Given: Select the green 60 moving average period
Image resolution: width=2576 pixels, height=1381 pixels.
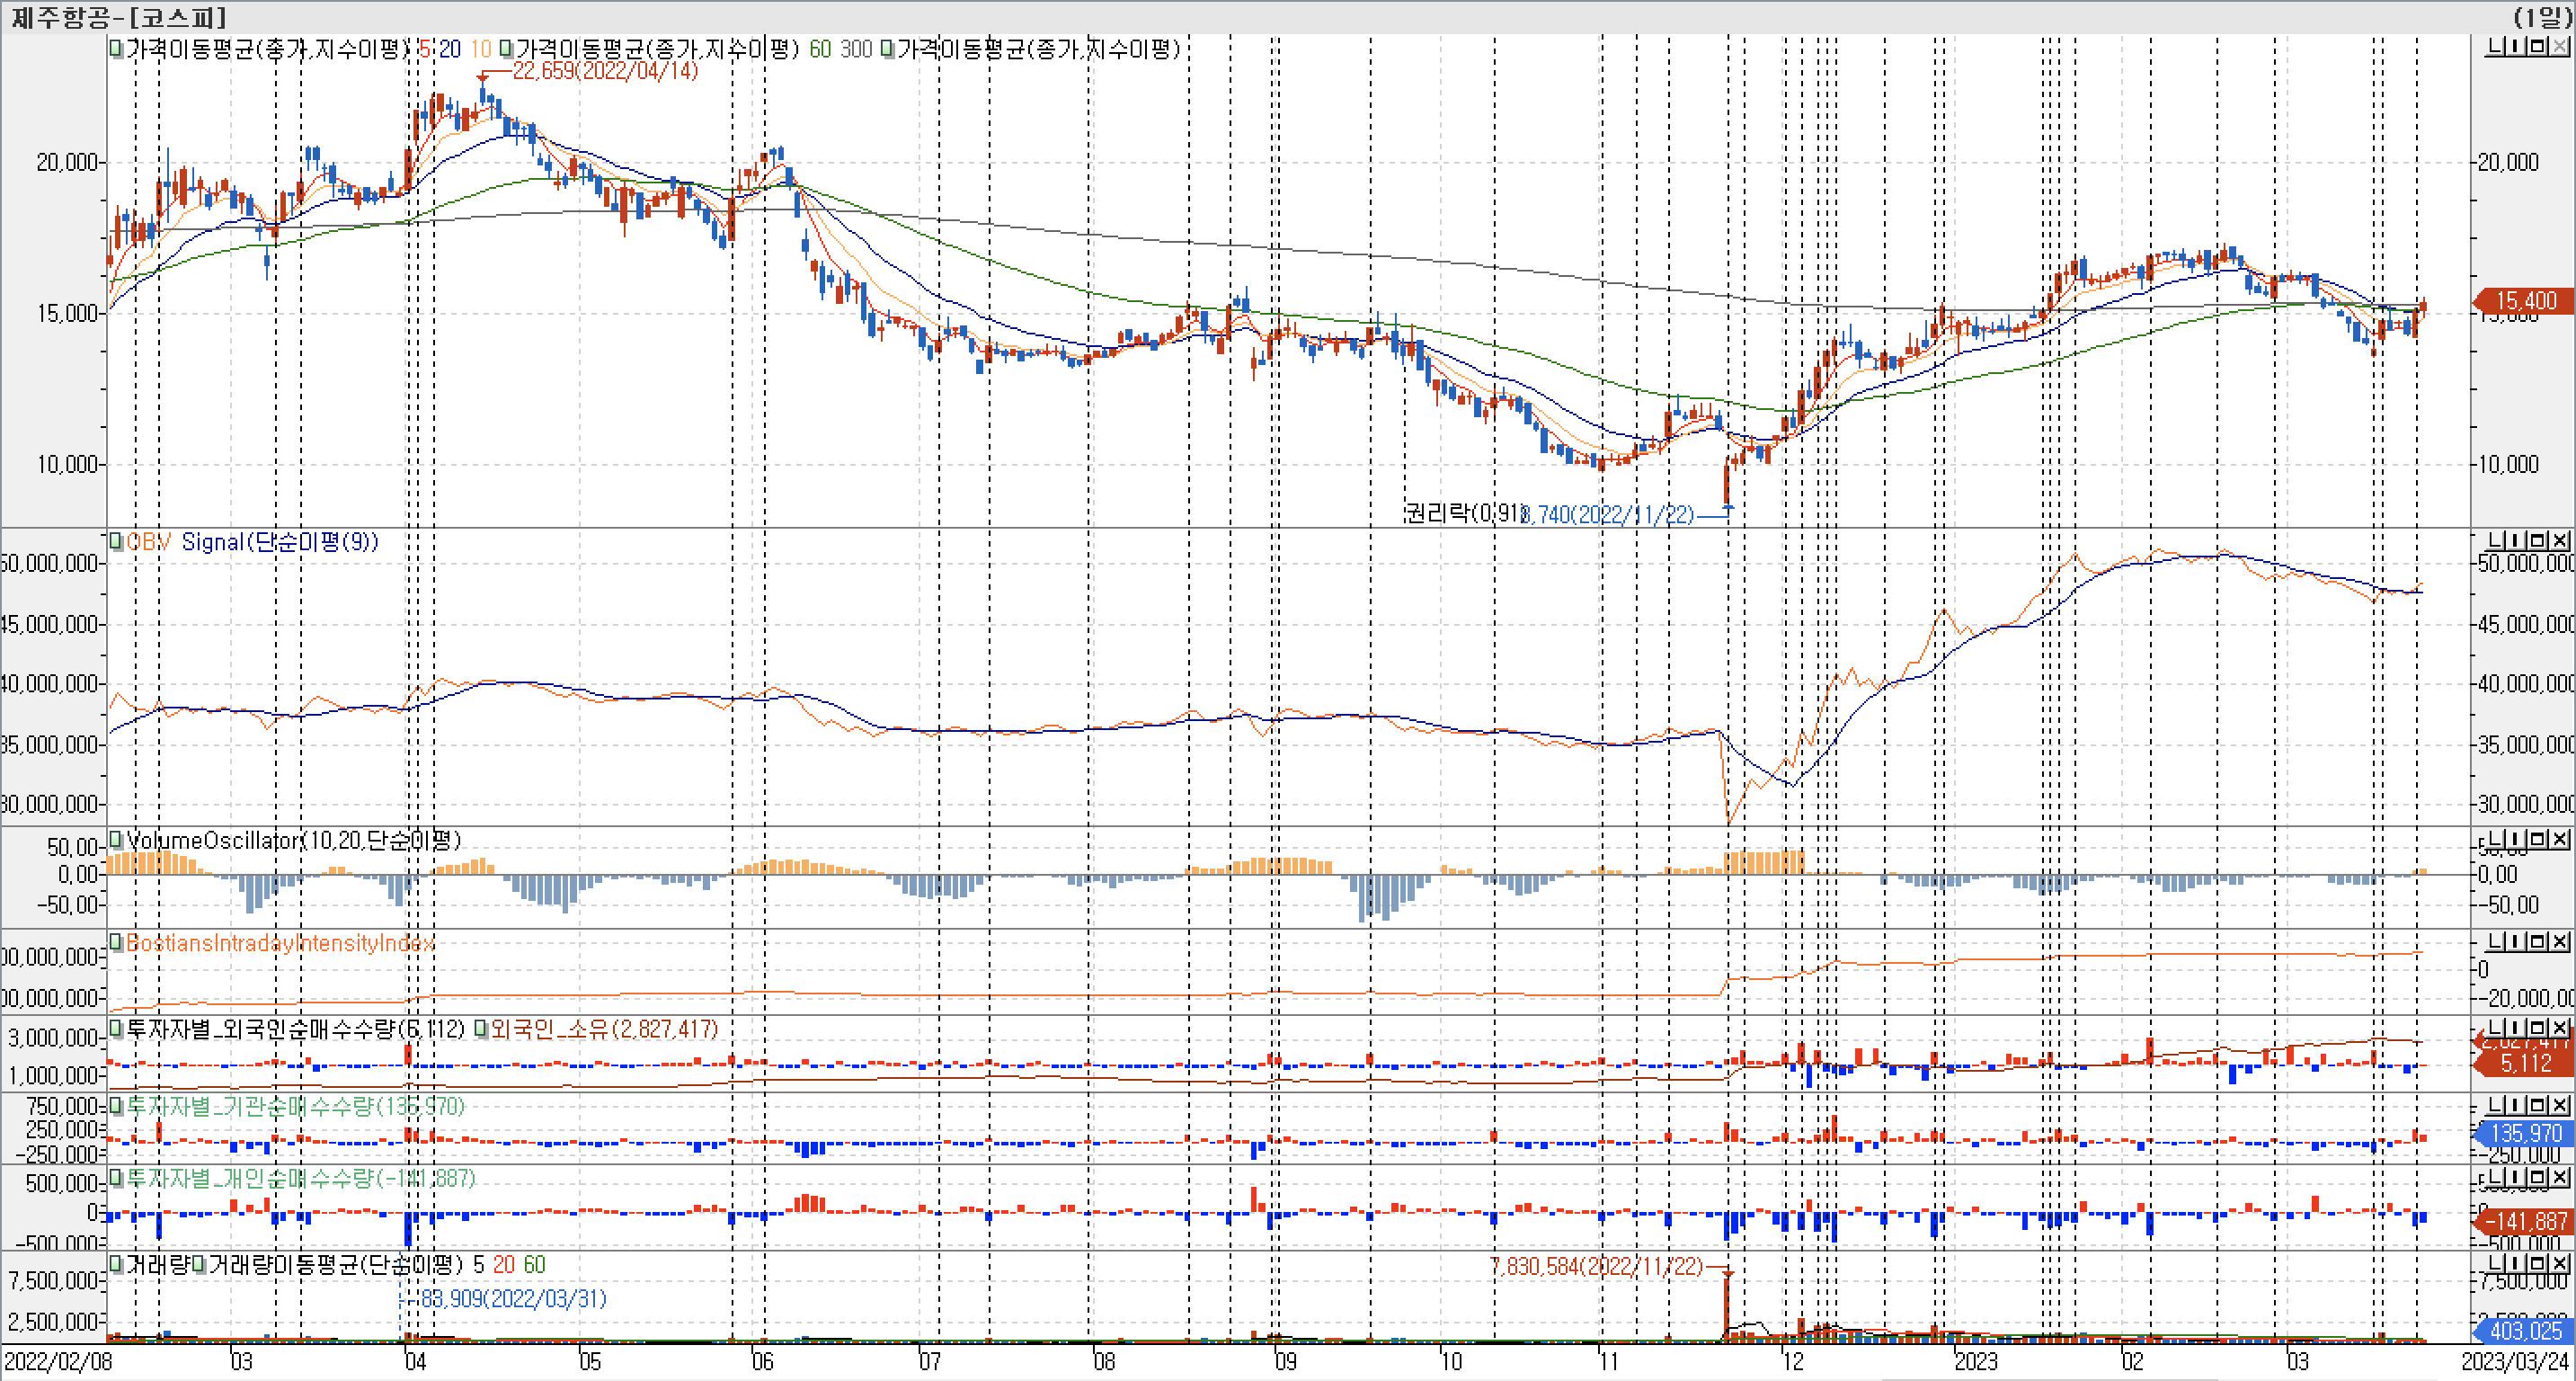Looking at the screenshot, I should click(819, 49).
